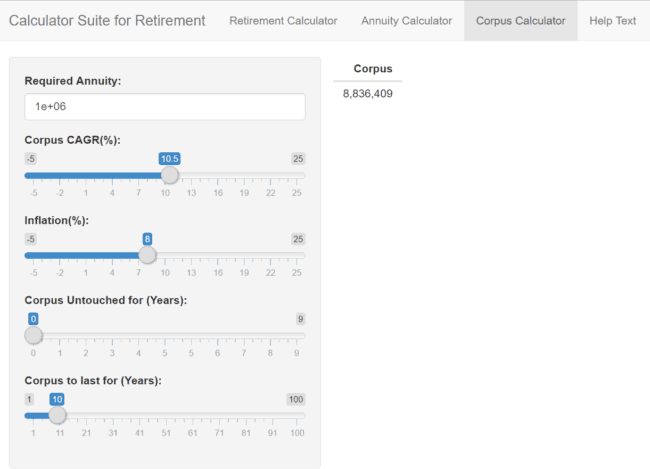Screen dimensions: 650x469
Task: Click the Corpus to last for (Years) label
Action: coord(93,380)
